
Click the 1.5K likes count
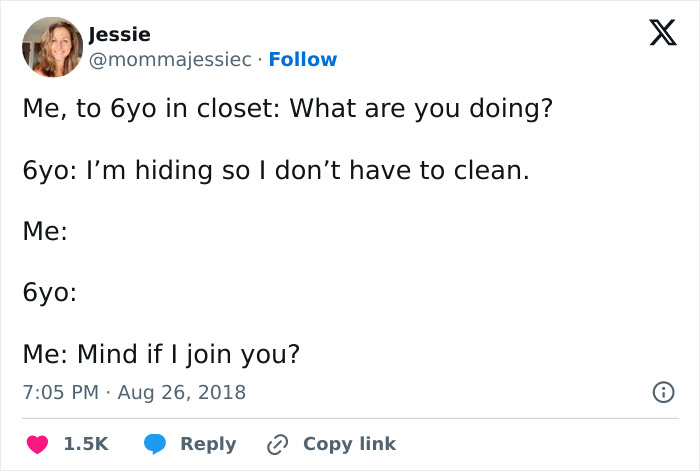[x=85, y=444]
